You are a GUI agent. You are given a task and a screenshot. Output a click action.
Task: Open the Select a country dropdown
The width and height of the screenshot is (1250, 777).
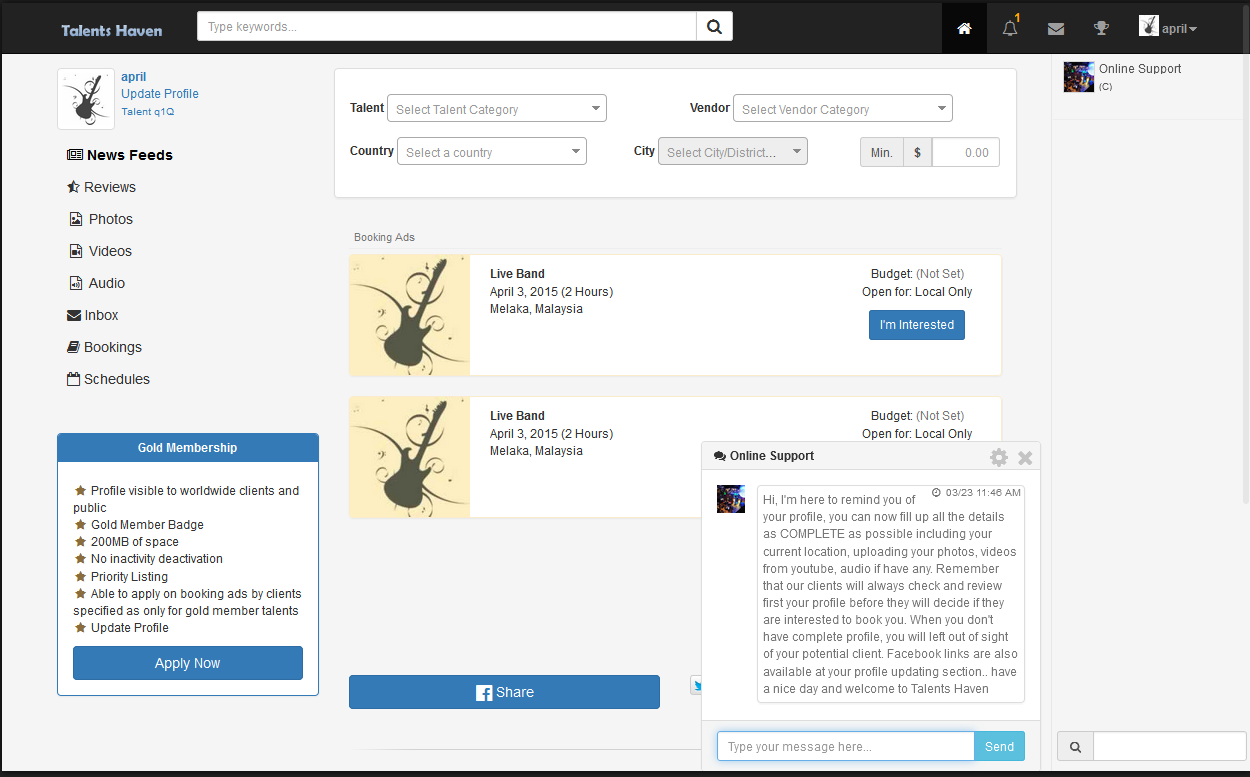(x=491, y=152)
